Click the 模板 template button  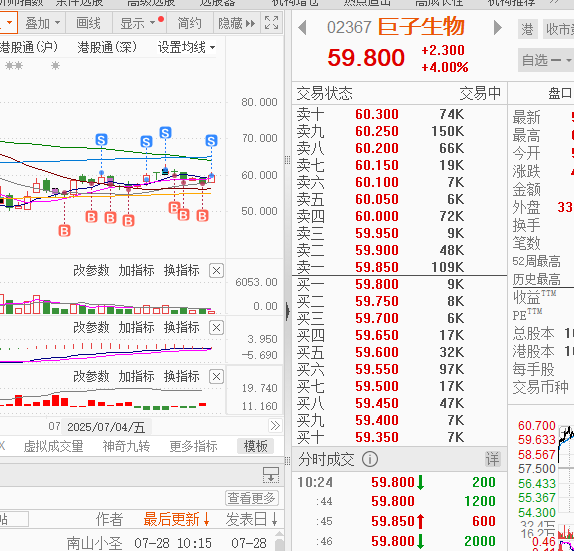click(x=256, y=446)
